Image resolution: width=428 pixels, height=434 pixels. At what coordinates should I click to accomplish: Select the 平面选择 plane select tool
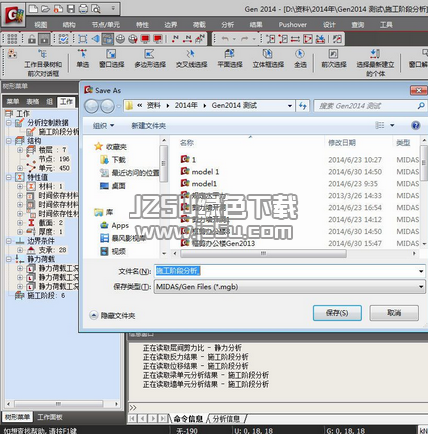click(x=230, y=59)
